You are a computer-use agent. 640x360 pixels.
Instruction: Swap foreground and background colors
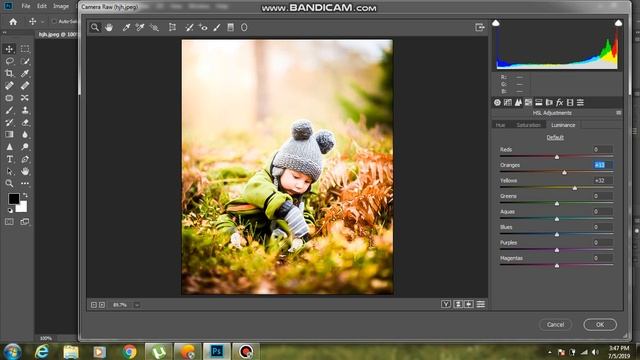25,195
